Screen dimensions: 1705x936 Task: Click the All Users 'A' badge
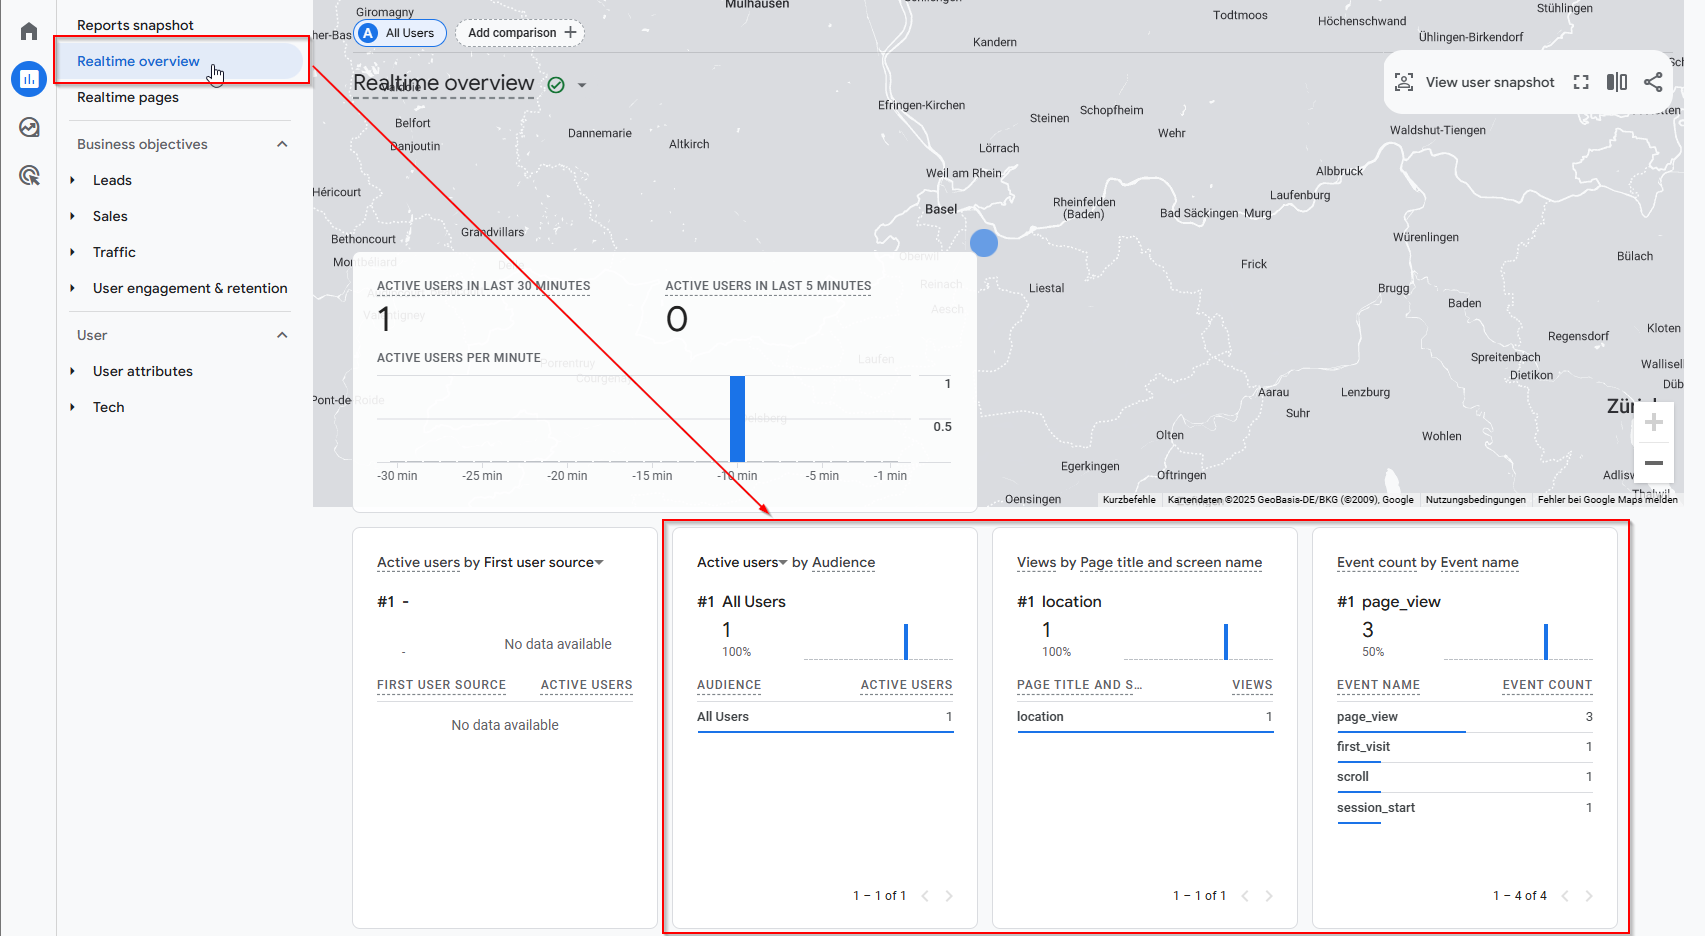tap(368, 33)
